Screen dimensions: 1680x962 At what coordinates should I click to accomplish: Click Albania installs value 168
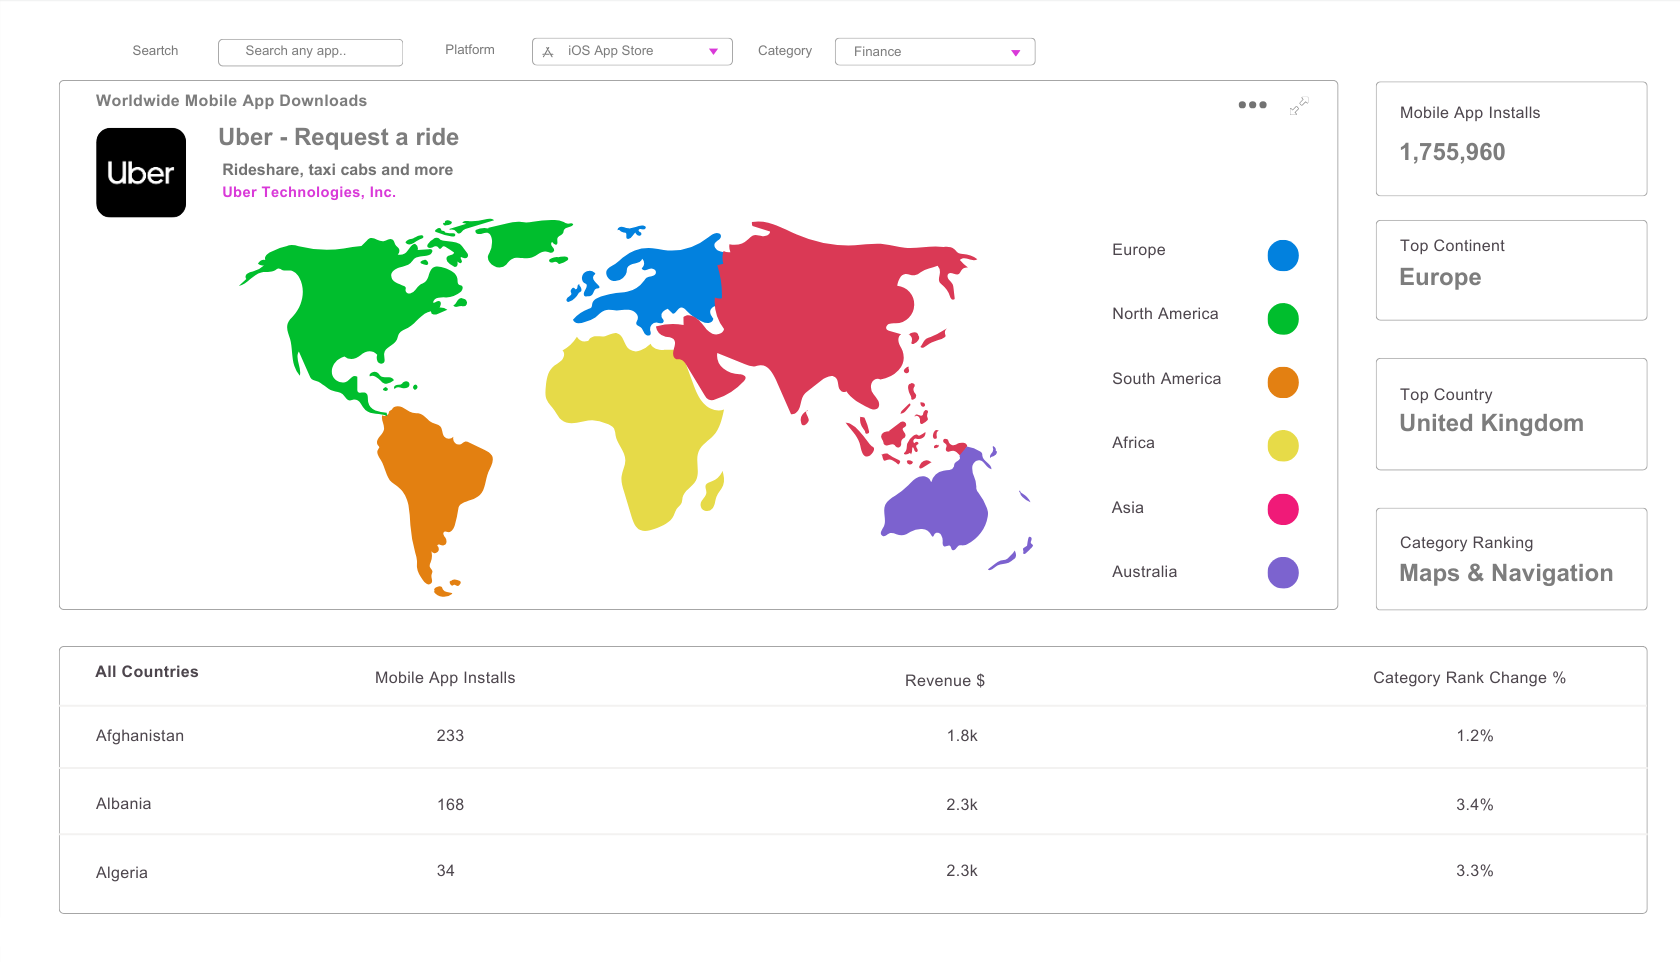pos(450,805)
